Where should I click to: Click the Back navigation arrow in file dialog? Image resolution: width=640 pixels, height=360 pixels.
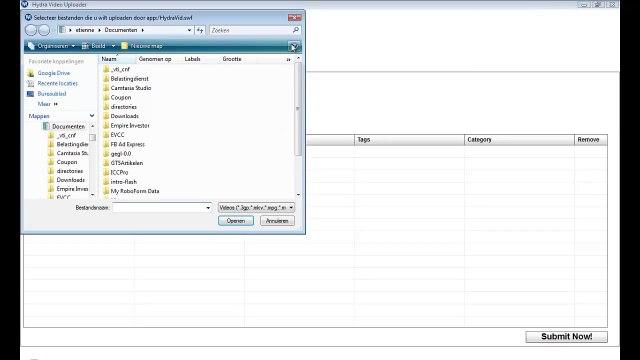tap(31, 30)
